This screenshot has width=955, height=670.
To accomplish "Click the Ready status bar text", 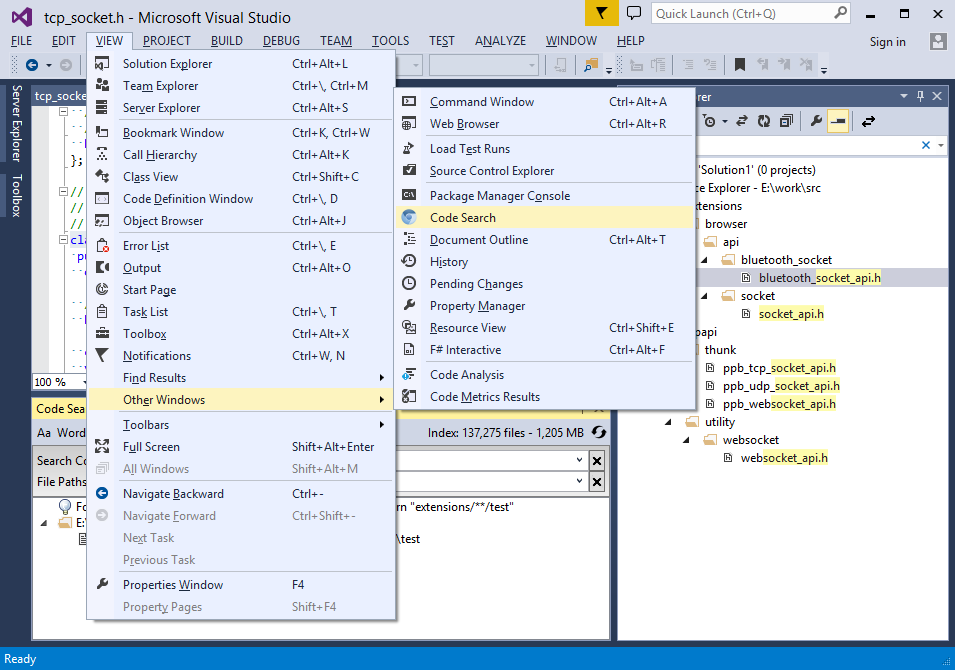I will pos(20,659).
